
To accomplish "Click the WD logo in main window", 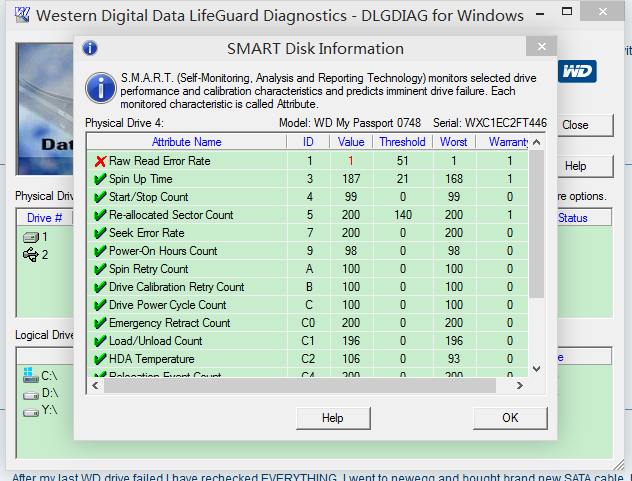I will tap(577, 71).
